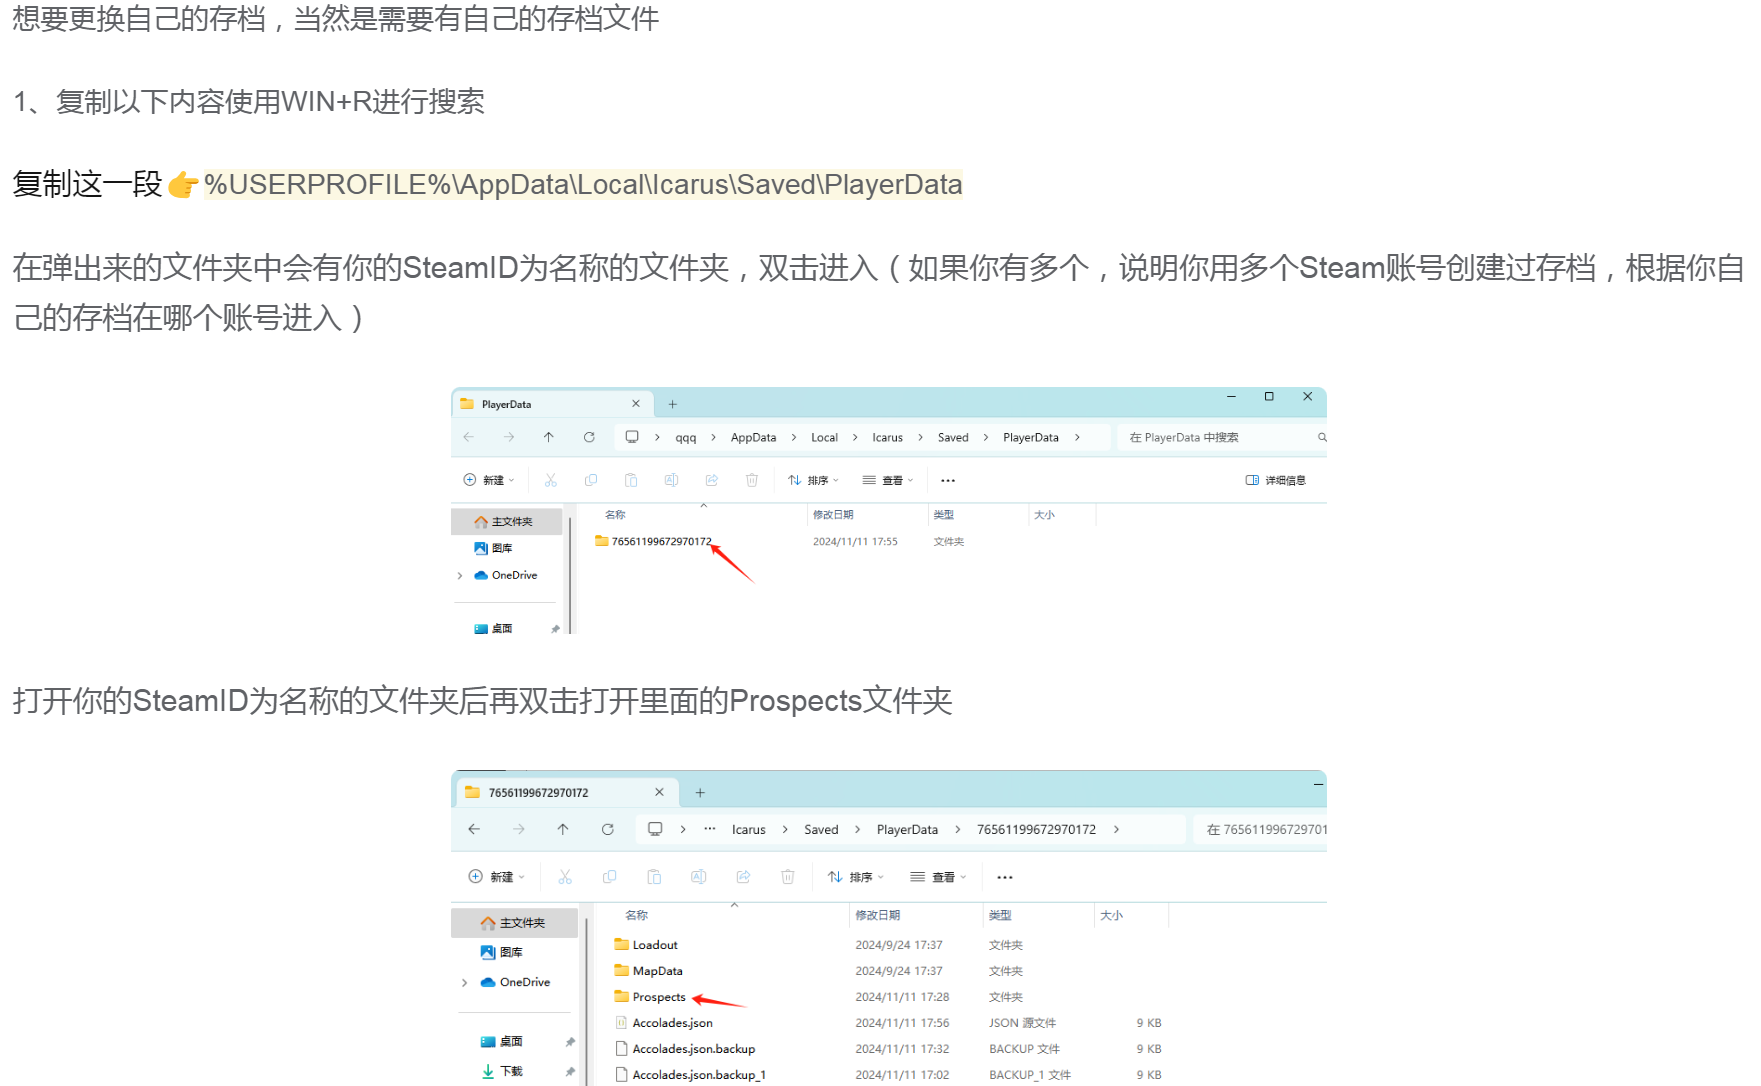Click Local breadcrumb in PlayerData window
Viewport: 1761px width, 1086px height.
(824, 438)
